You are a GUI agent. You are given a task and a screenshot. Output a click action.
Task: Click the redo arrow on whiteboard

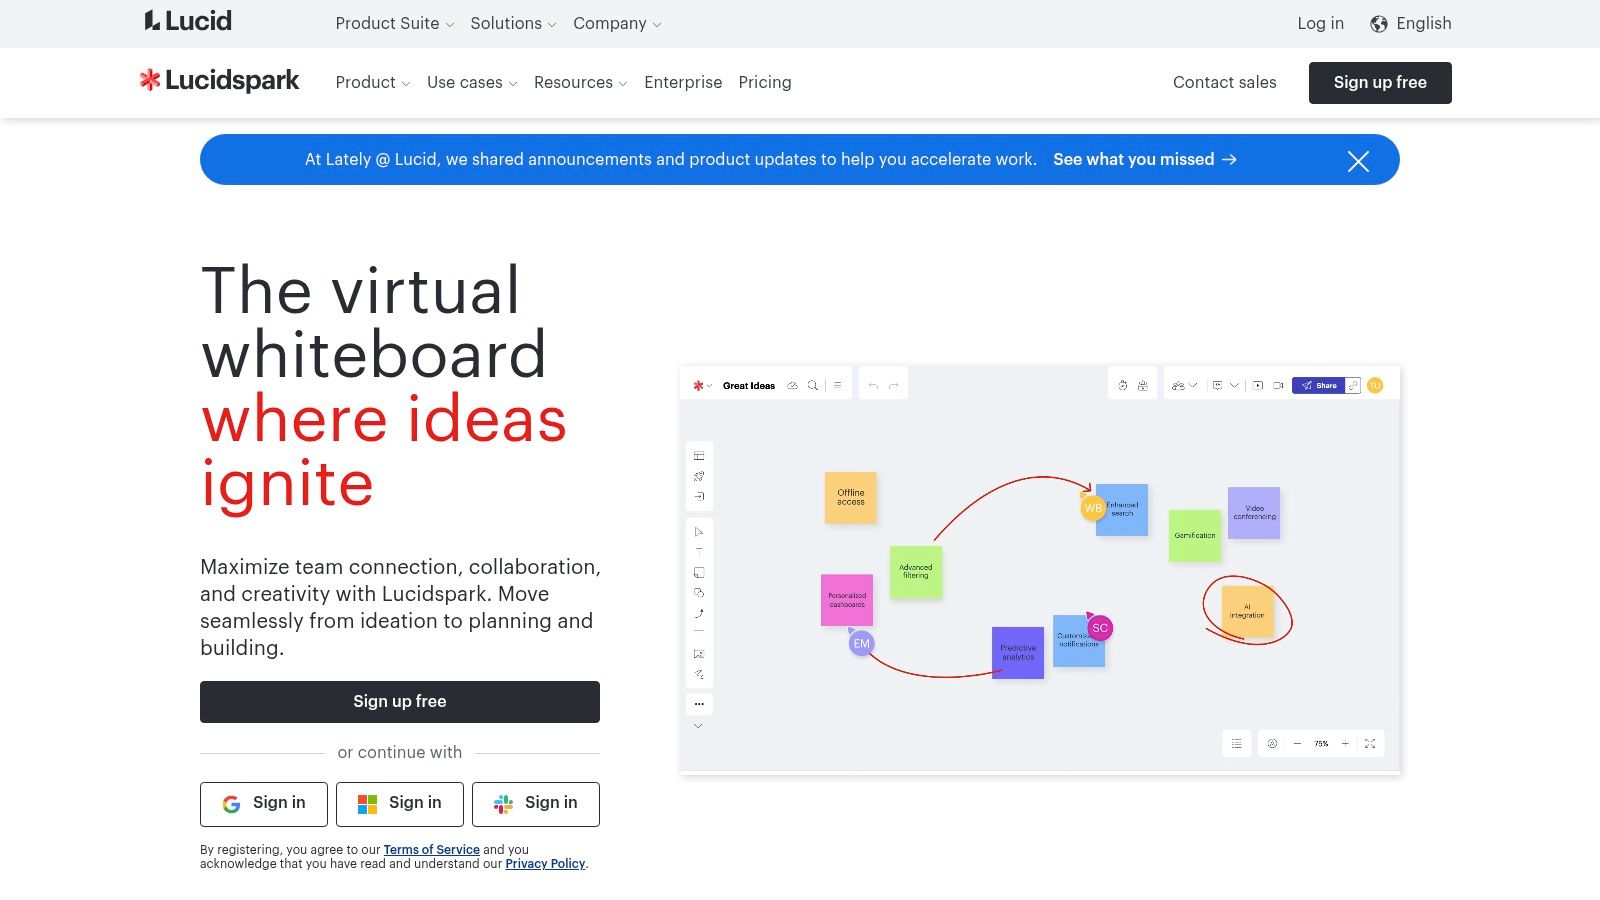coord(894,385)
